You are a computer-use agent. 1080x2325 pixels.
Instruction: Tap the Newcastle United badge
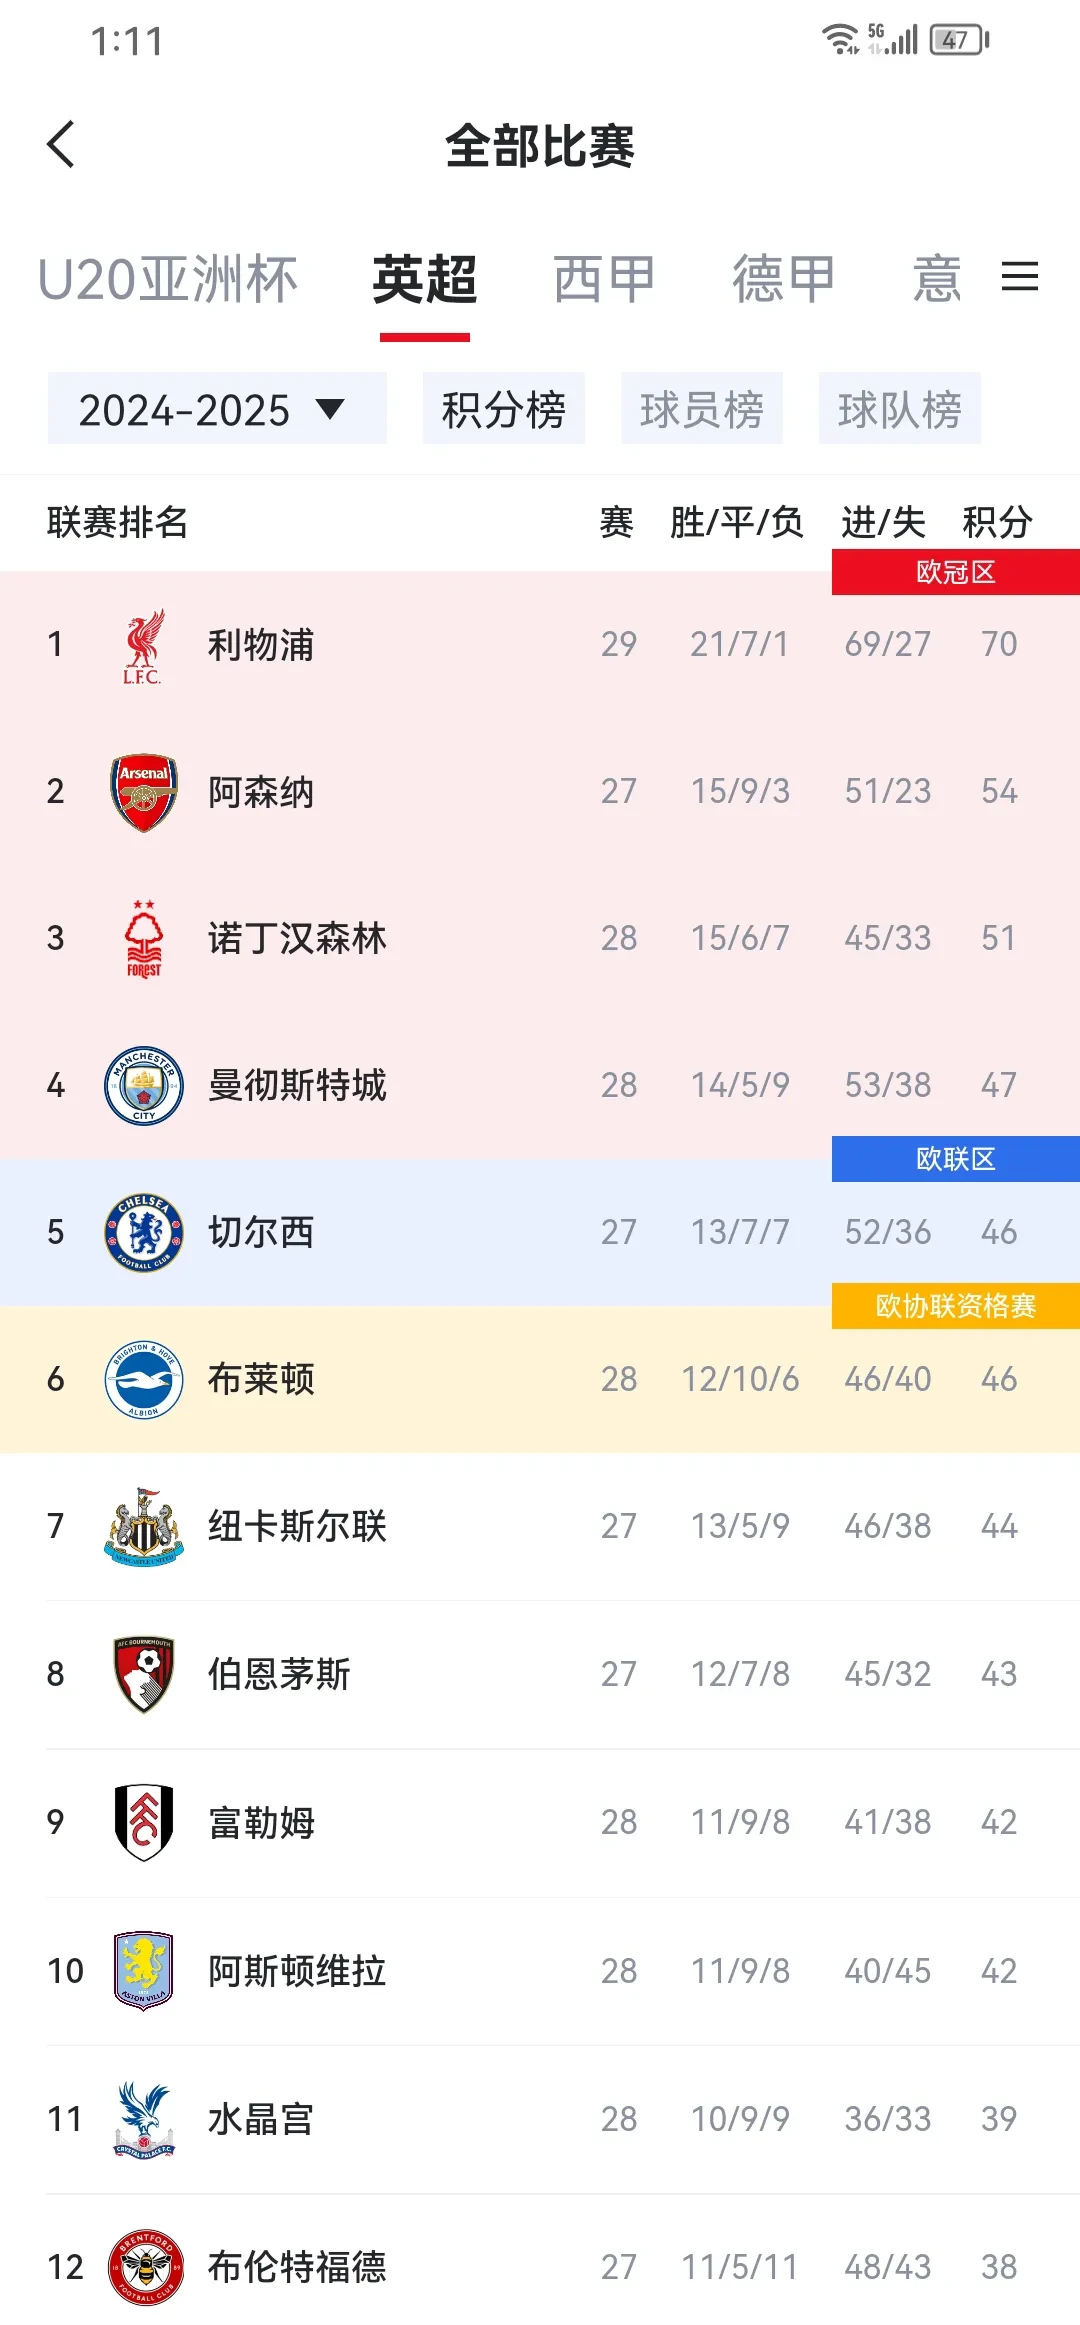click(x=143, y=1525)
